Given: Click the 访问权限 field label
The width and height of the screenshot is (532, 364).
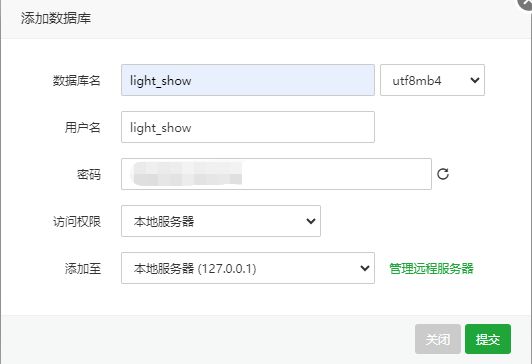Looking at the screenshot, I should pyautogui.click(x=77, y=222).
